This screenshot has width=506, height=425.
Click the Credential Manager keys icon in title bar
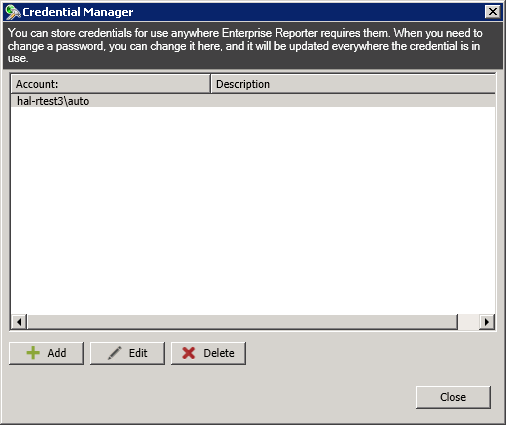coord(13,12)
